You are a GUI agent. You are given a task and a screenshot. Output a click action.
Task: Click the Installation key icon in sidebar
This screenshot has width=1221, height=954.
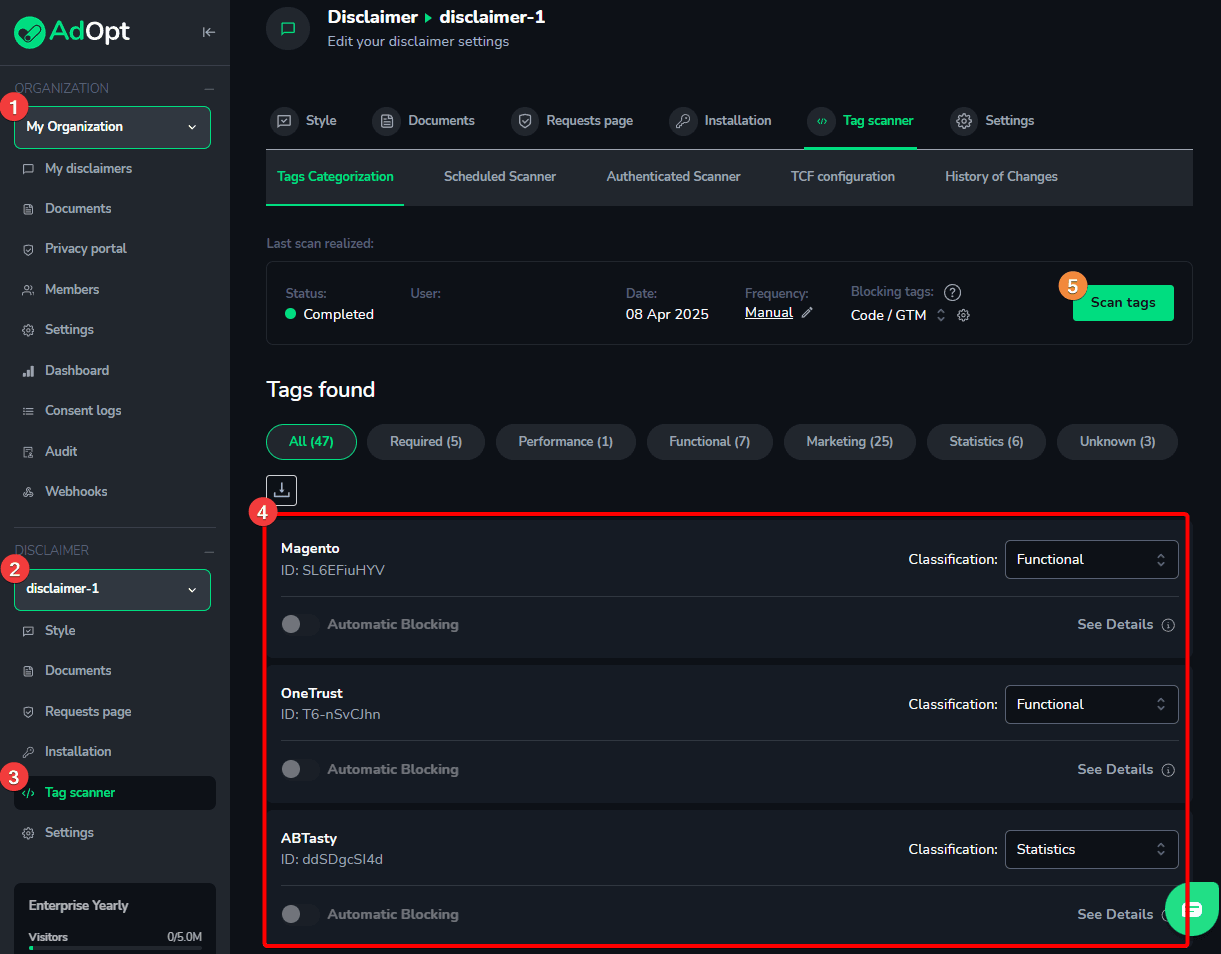pyautogui.click(x=28, y=752)
